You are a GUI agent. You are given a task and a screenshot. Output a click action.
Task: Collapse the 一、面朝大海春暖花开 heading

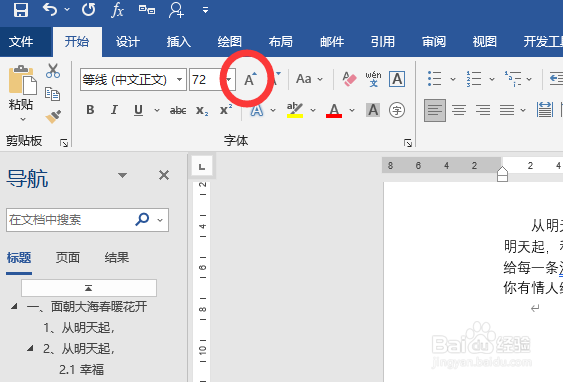(14, 307)
